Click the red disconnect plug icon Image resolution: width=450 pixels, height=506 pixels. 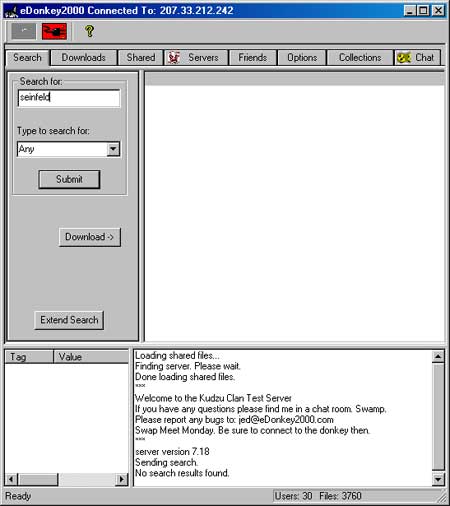point(54,31)
